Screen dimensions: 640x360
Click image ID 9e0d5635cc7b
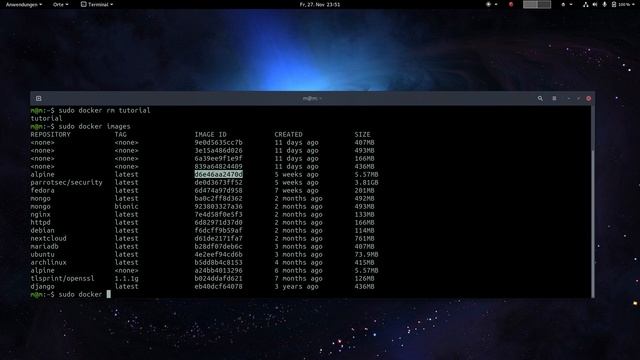[x=218, y=142]
